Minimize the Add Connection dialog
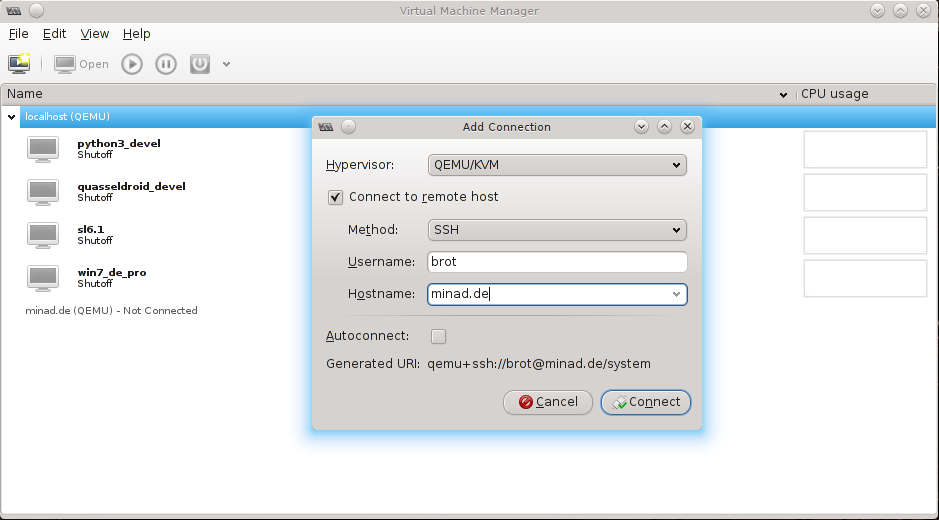The width and height of the screenshot is (939, 520). [x=641, y=126]
